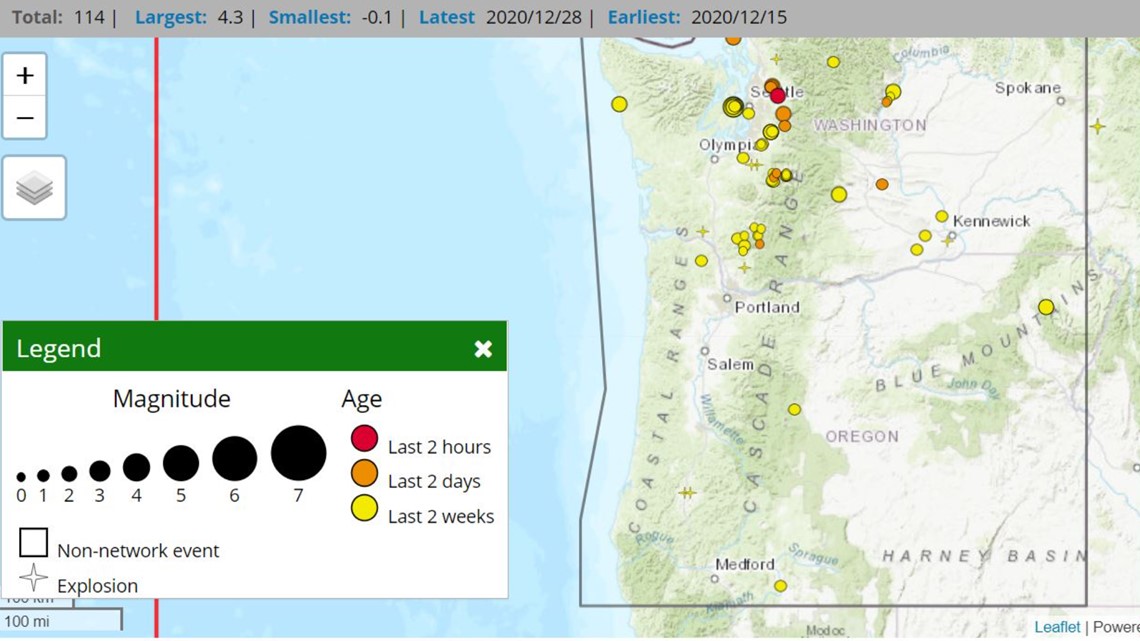Click the zoom out (−) control
Viewport: 1140px width, 641px height.
pos(25,116)
